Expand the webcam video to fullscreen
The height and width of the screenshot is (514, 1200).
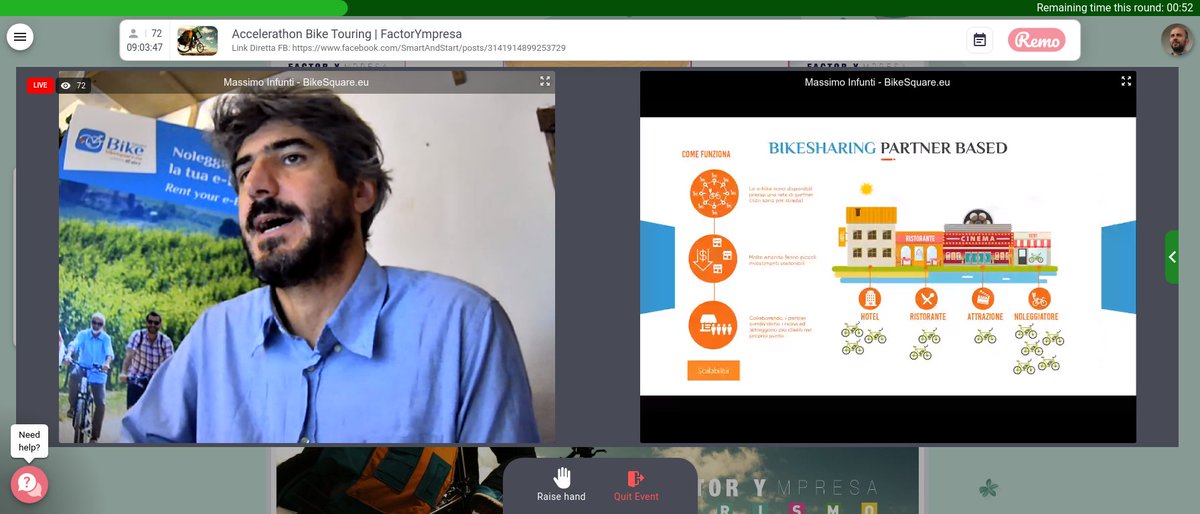[545, 82]
